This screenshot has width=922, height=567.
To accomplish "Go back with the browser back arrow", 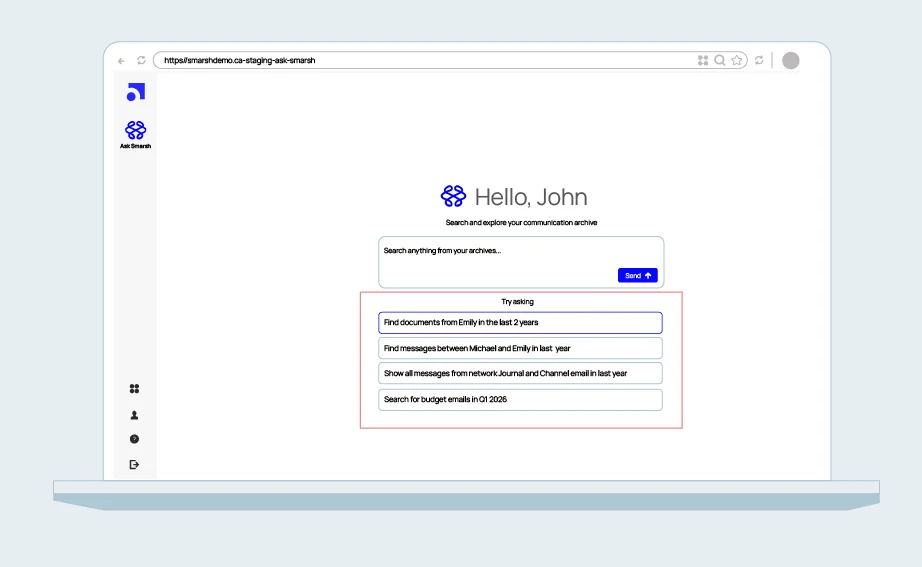I will tap(121, 61).
